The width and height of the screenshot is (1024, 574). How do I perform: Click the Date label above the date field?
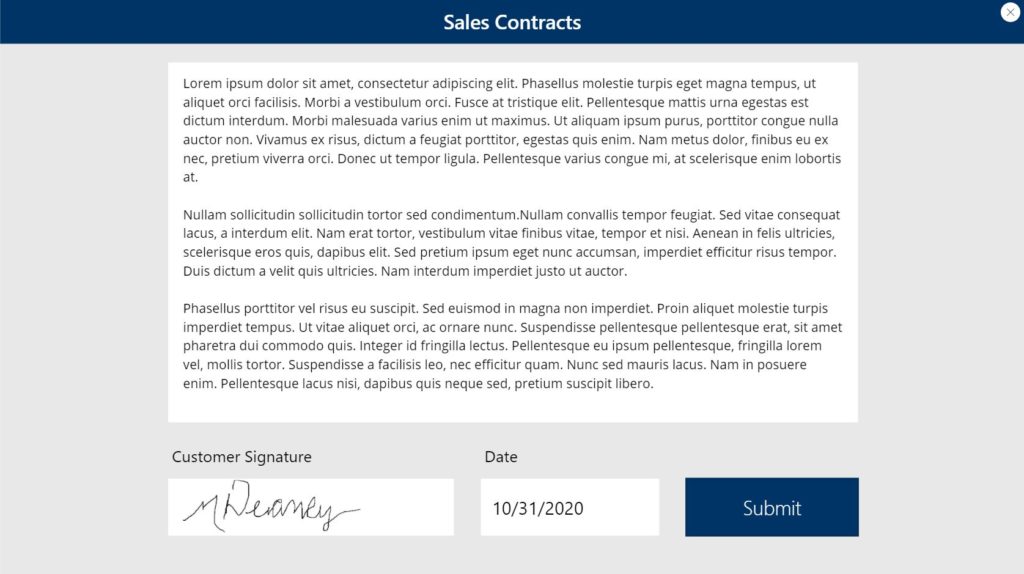(x=501, y=456)
